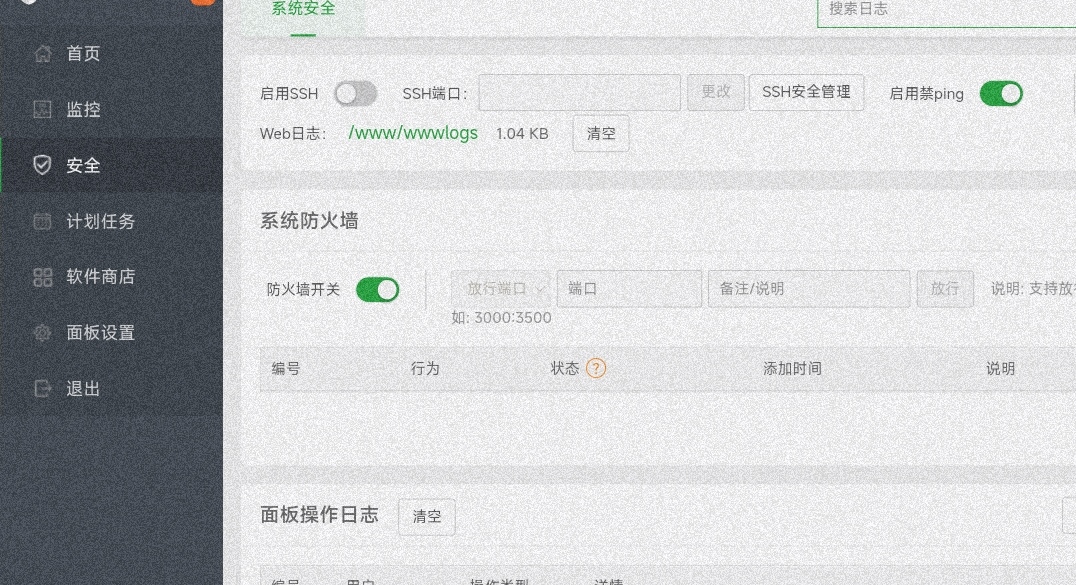The height and width of the screenshot is (585, 1076).
Task: Enable the SSH toggle switch
Action: [355, 94]
